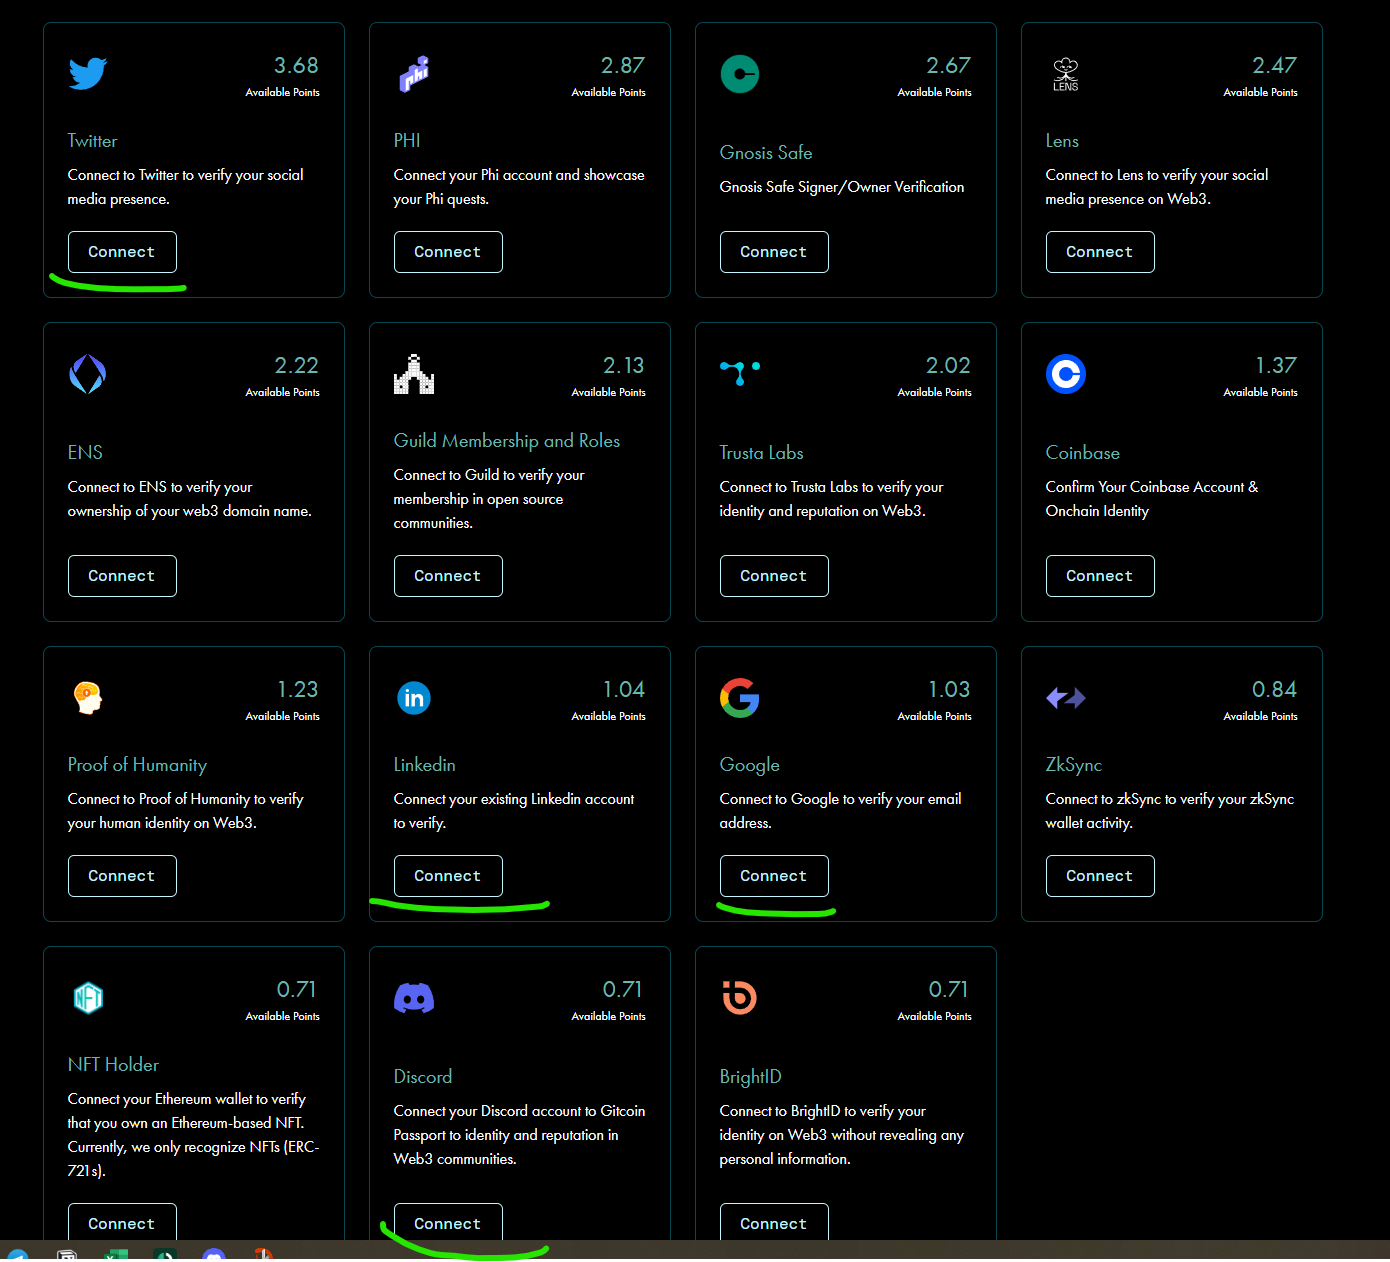Connect the Proof of Humanity stamp
This screenshot has width=1390, height=1262.
(x=122, y=876)
